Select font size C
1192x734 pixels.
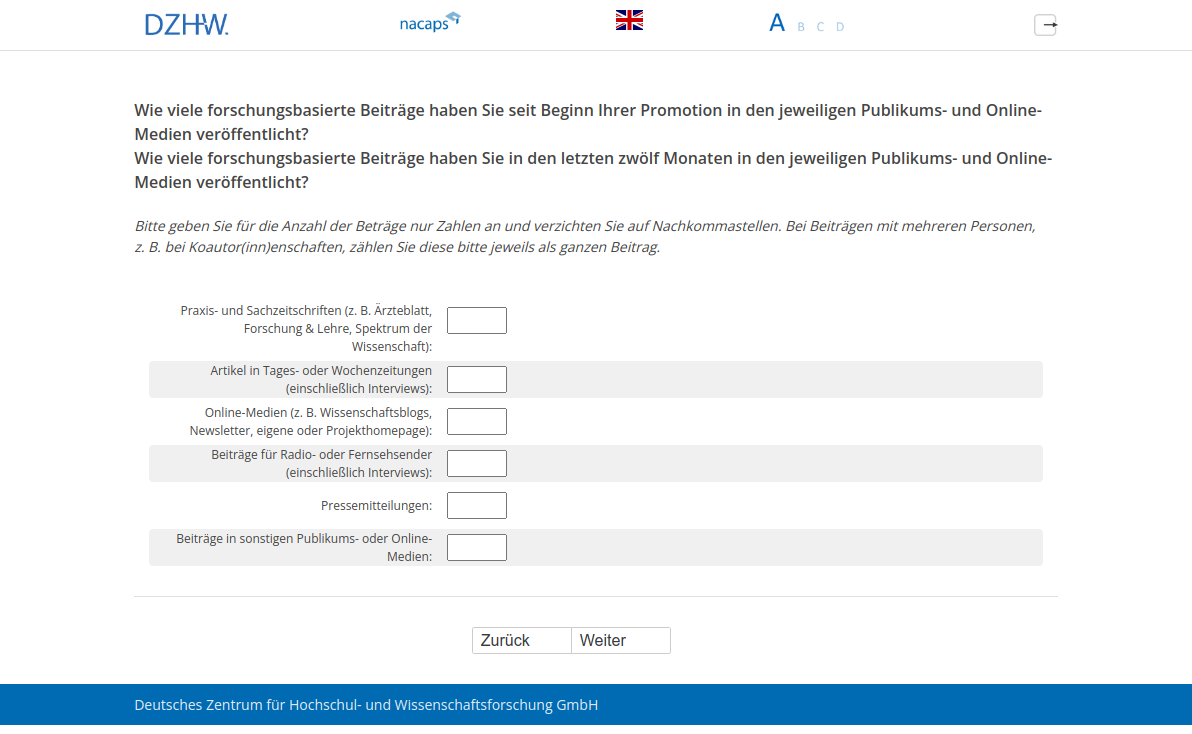click(x=820, y=27)
